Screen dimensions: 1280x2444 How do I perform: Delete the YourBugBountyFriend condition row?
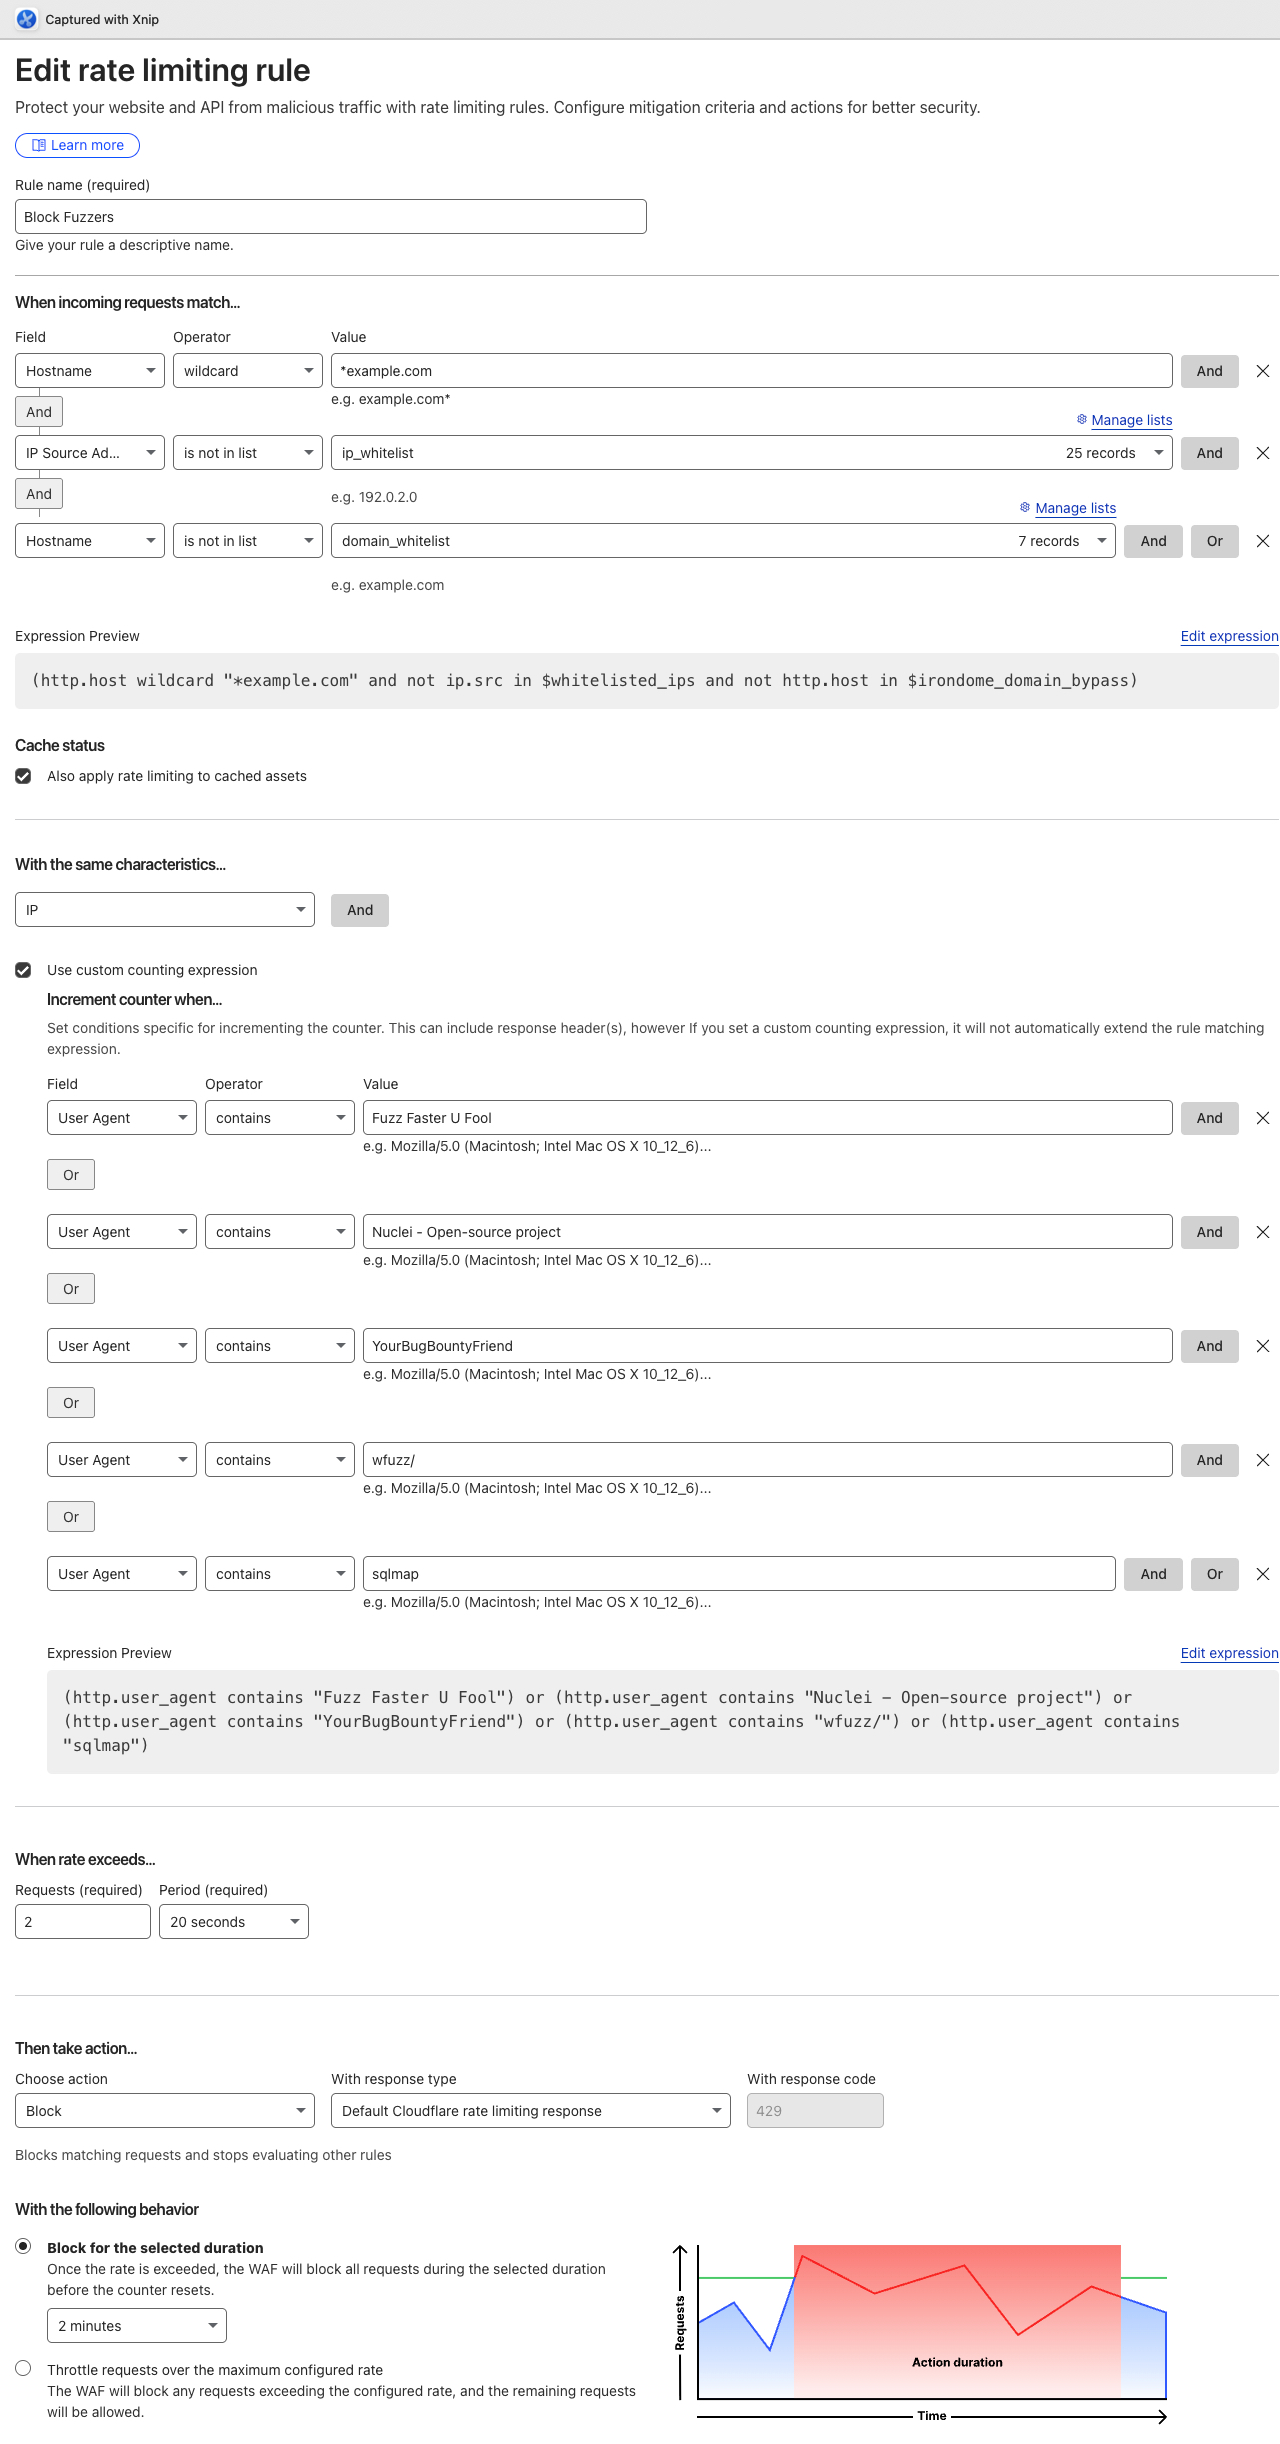point(1262,1346)
